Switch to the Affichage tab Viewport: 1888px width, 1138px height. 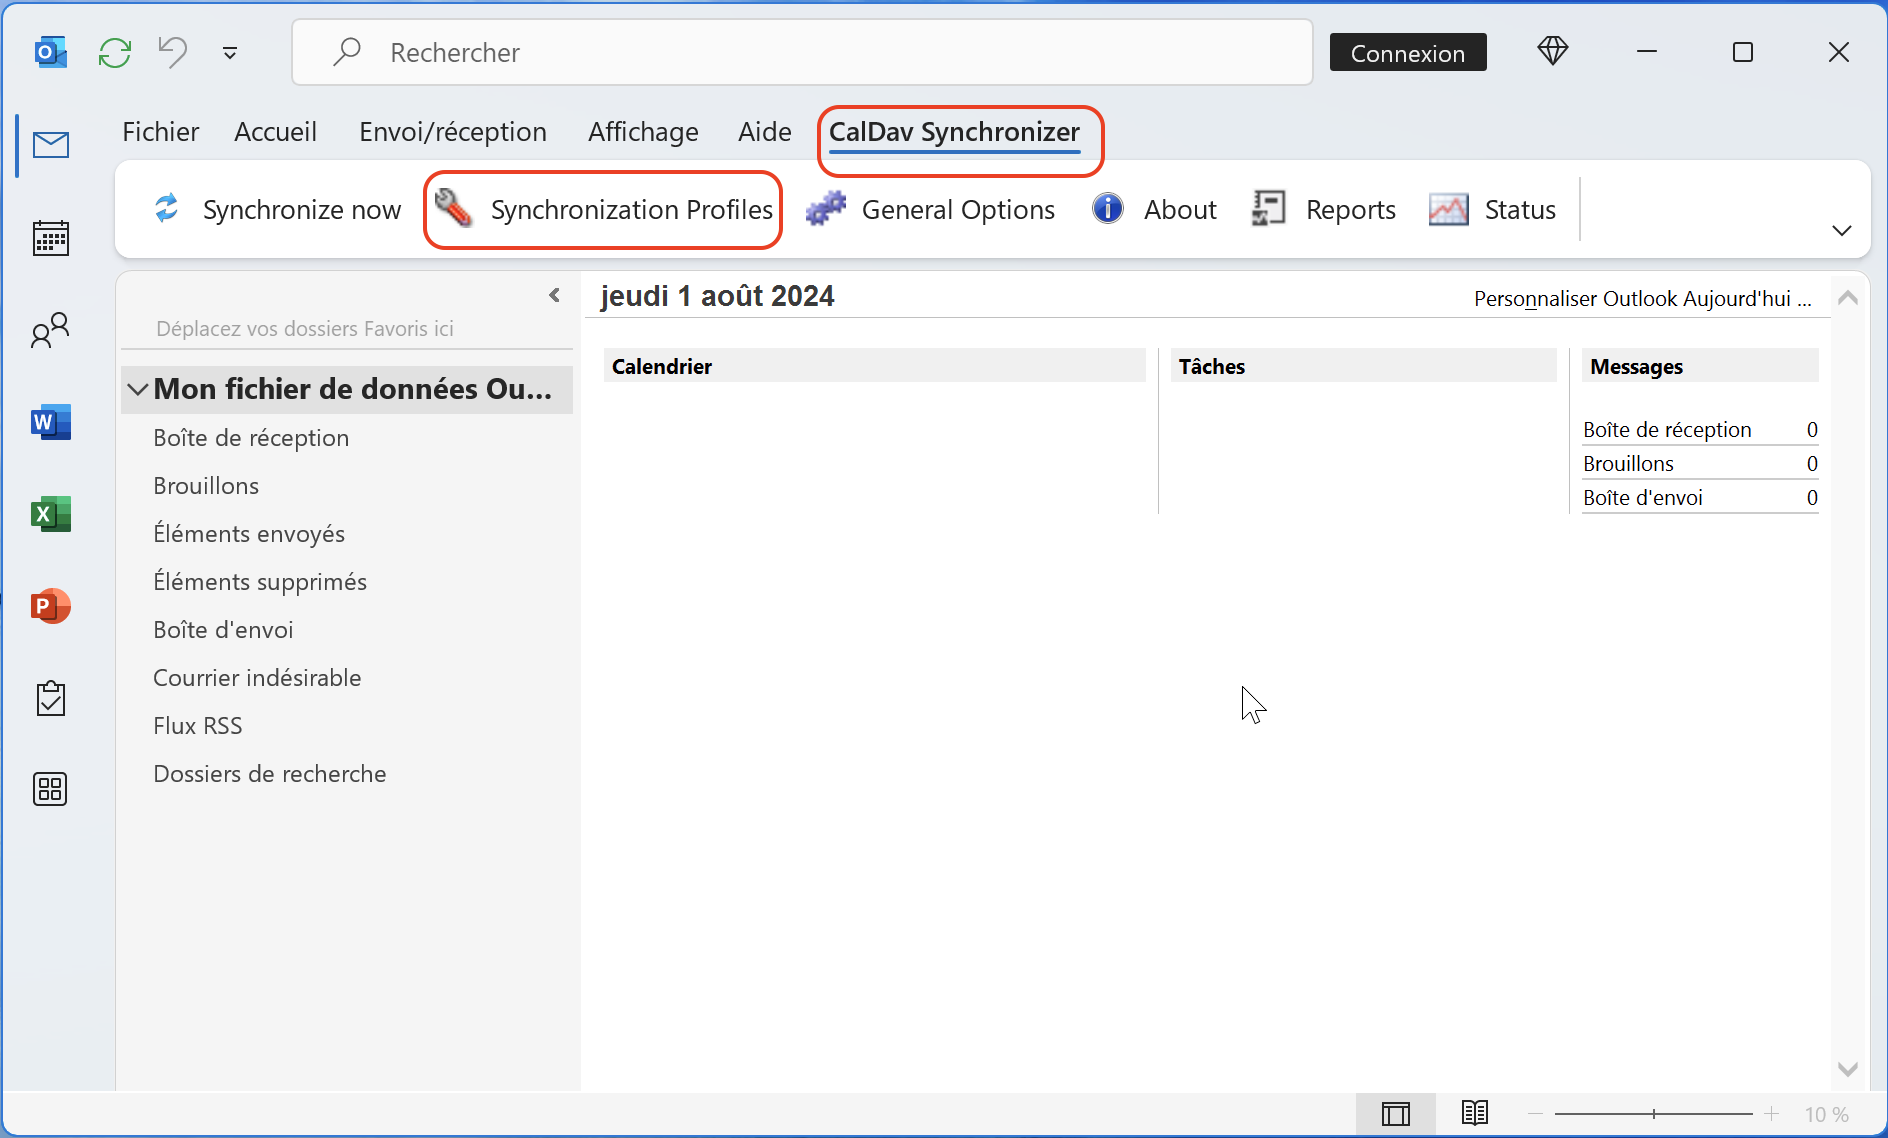point(643,132)
